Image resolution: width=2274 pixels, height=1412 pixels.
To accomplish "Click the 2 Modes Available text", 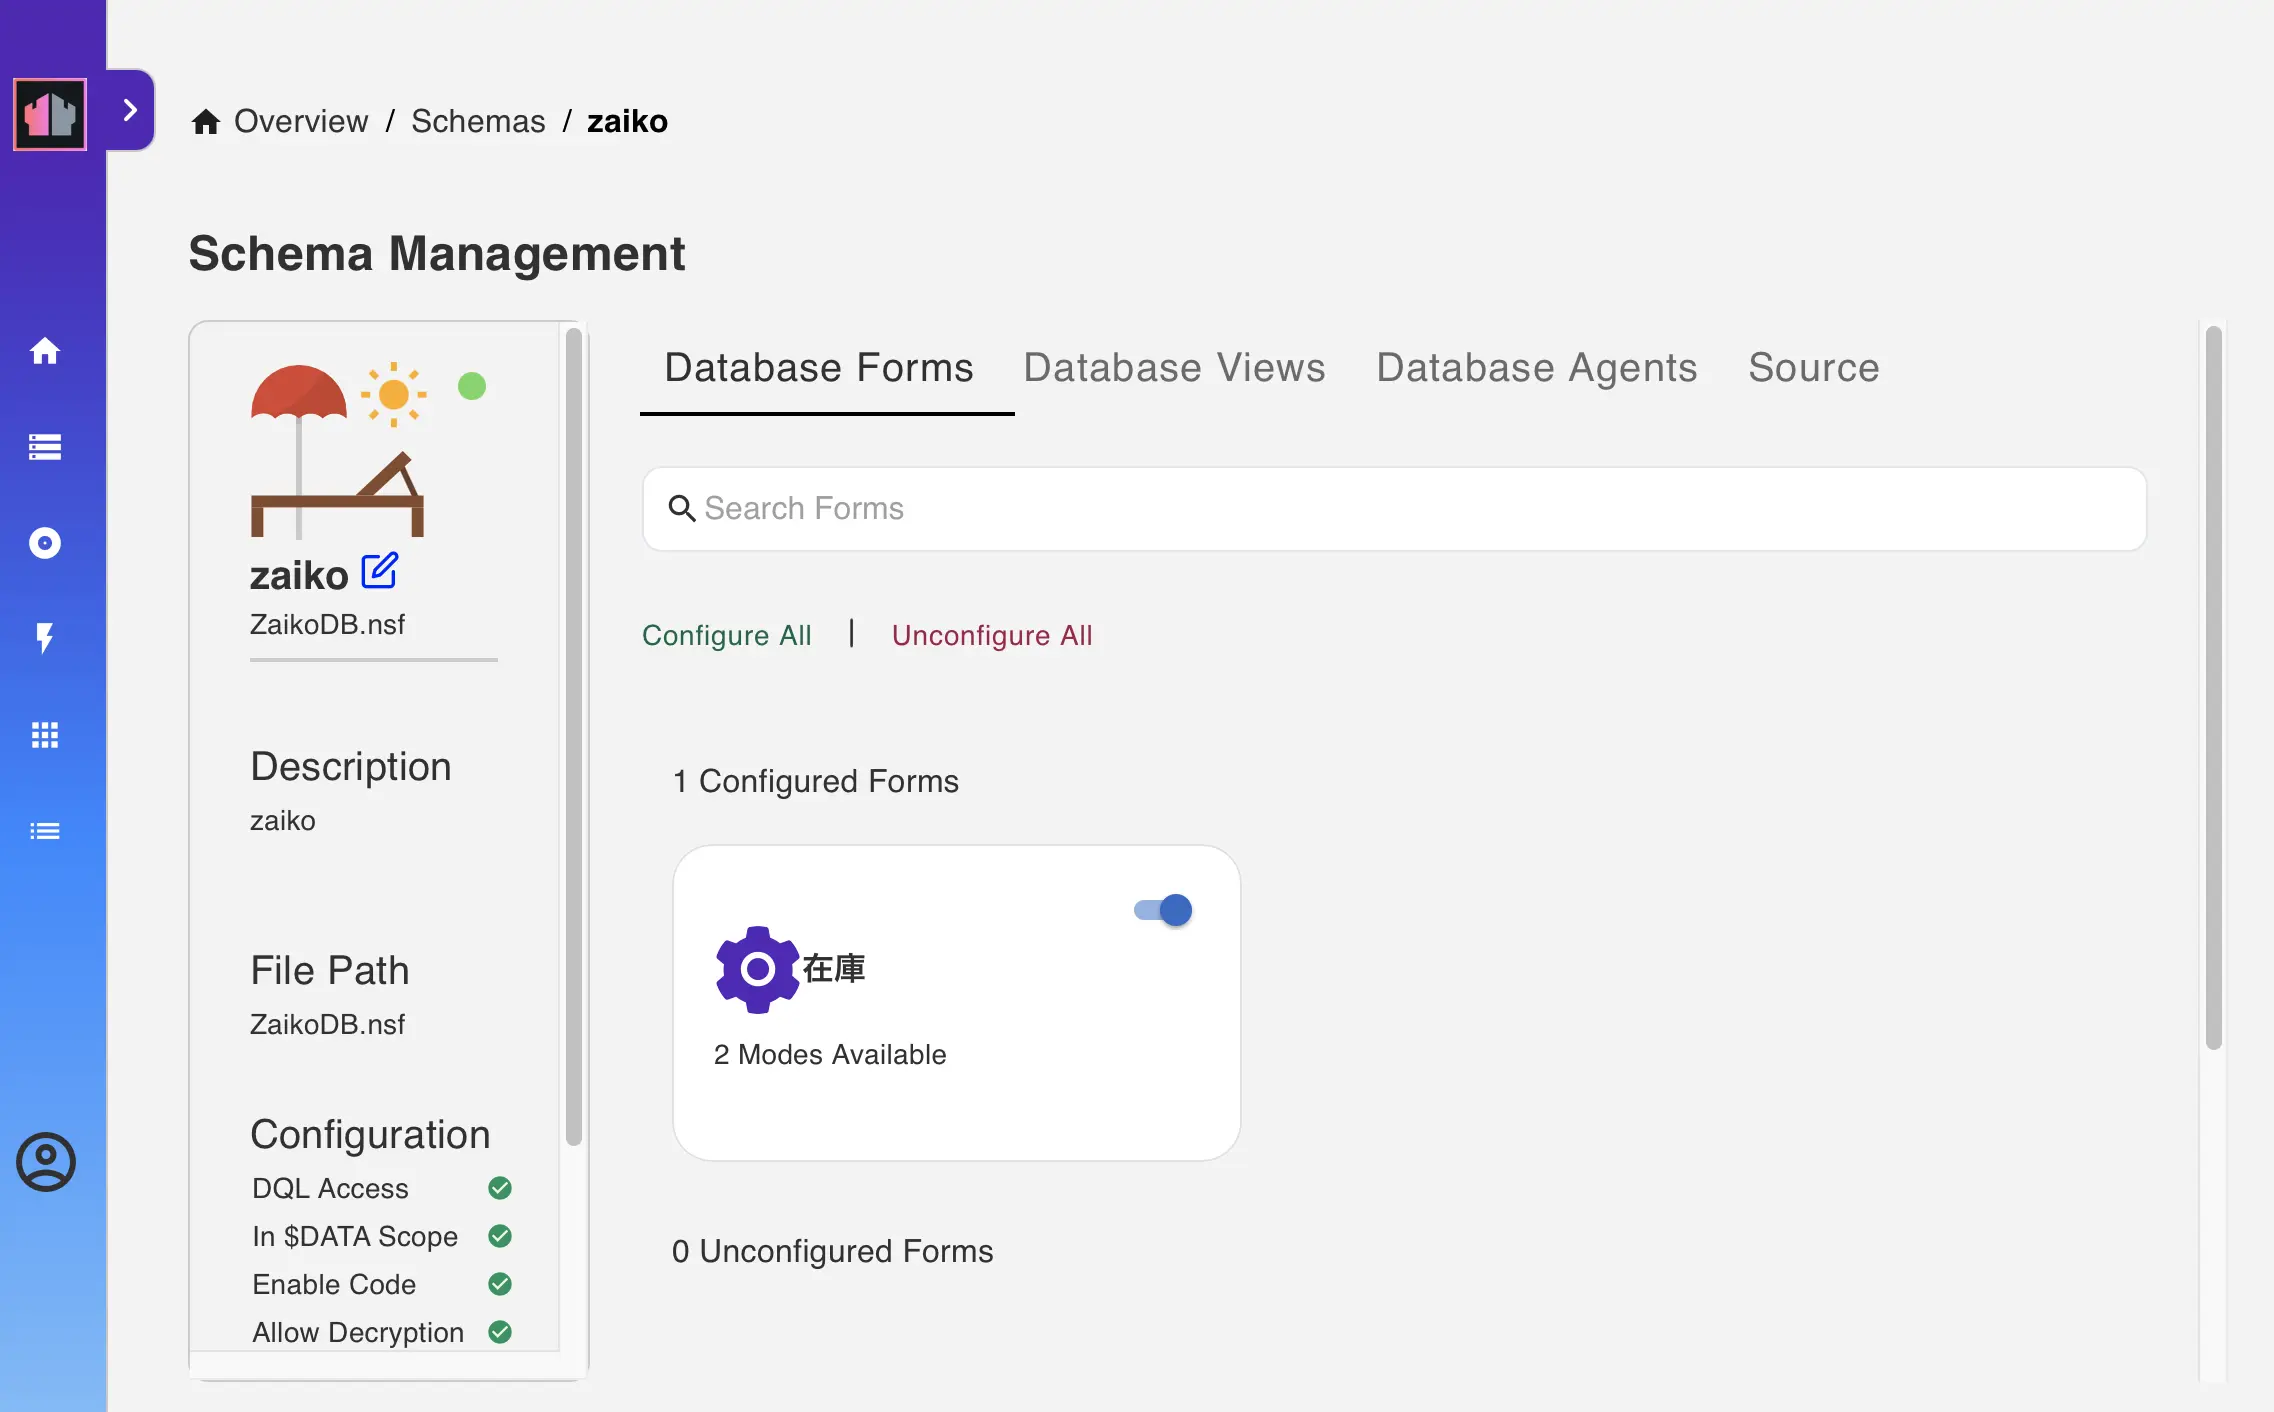I will point(830,1054).
